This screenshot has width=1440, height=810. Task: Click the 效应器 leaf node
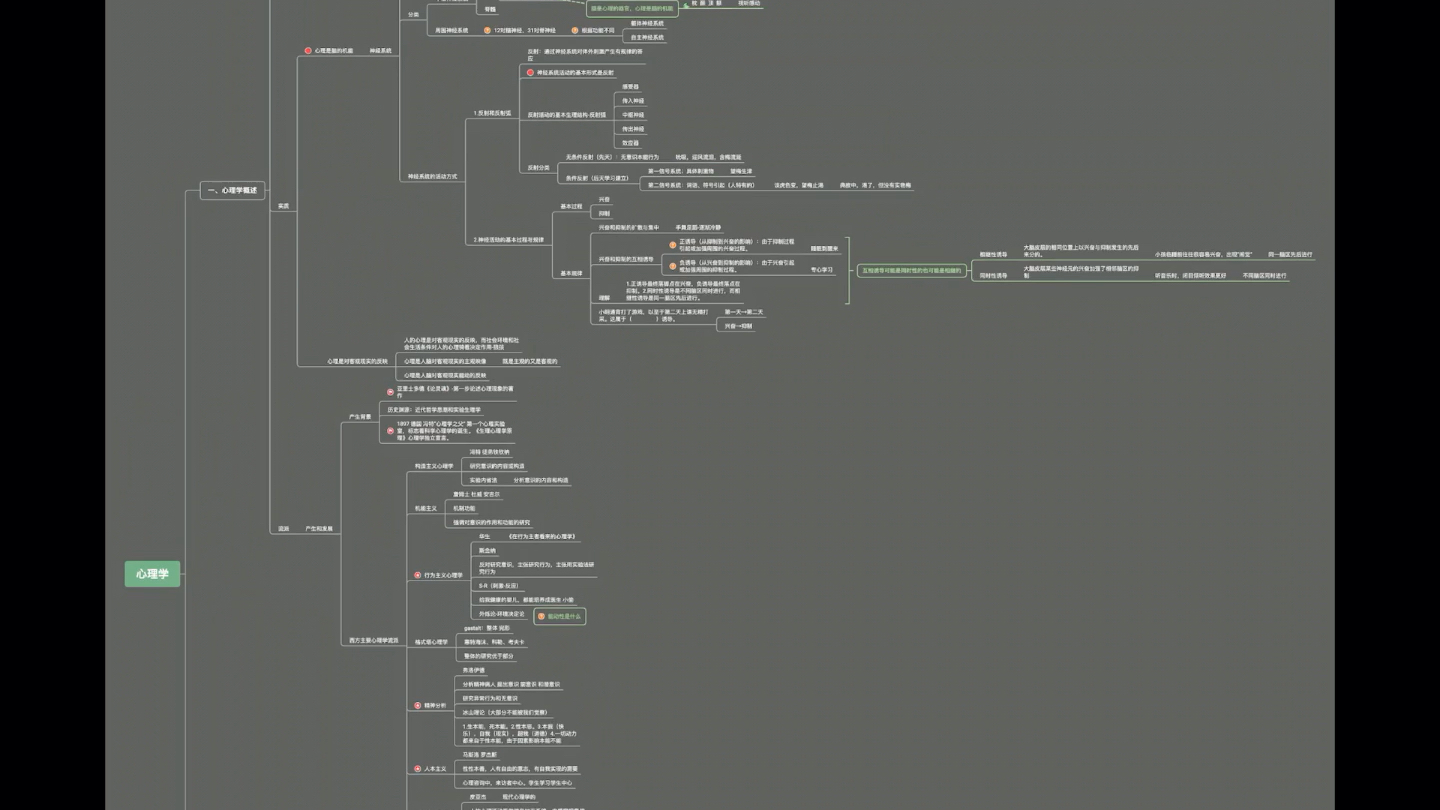point(631,143)
